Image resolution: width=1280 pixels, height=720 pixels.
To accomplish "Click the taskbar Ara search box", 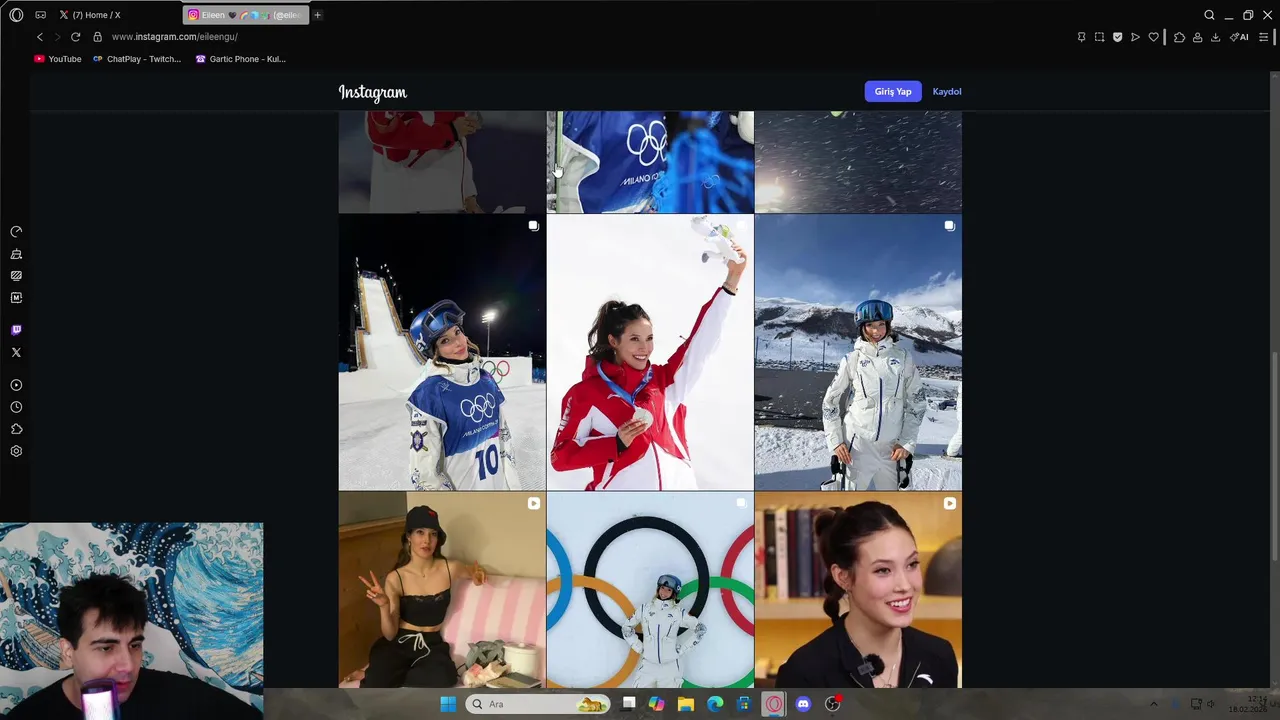I will click(x=538, y=704).
